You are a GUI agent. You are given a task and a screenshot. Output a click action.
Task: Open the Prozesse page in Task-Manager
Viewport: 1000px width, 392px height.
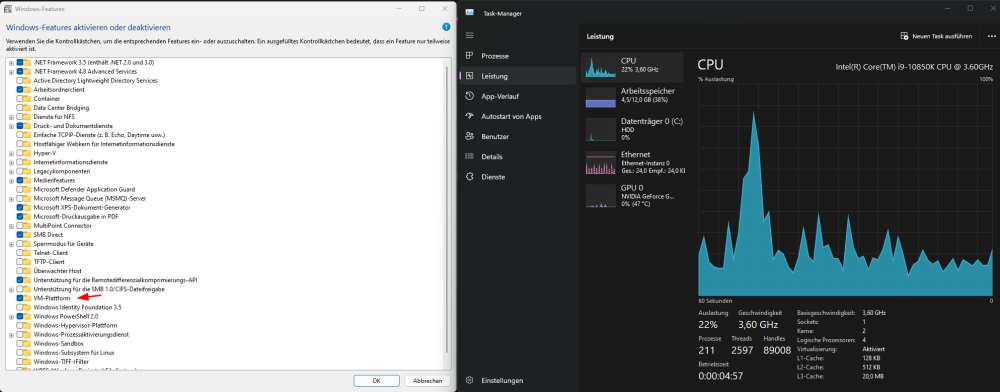tap(517, 56)
